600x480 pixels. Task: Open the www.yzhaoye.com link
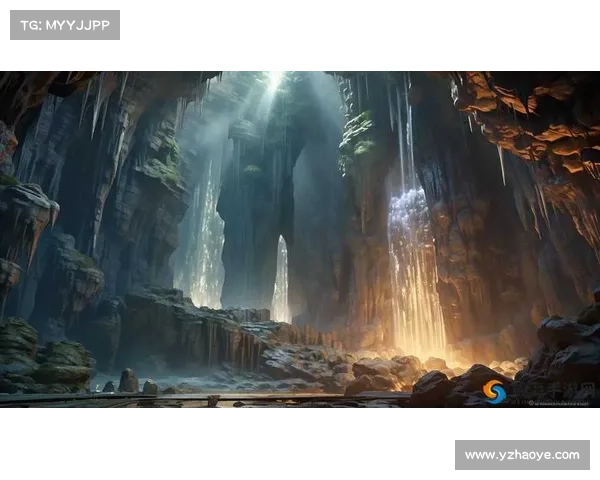click(520, 455)
